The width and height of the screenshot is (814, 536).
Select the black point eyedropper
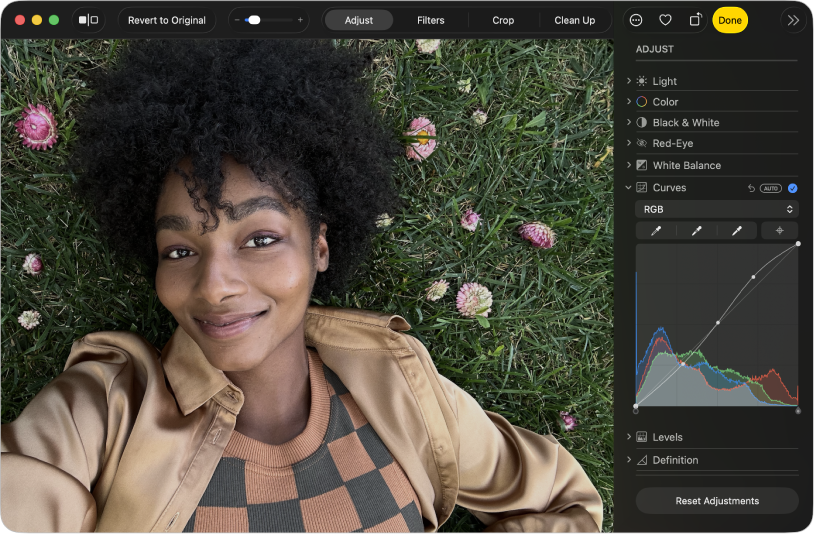coord(656,231)
